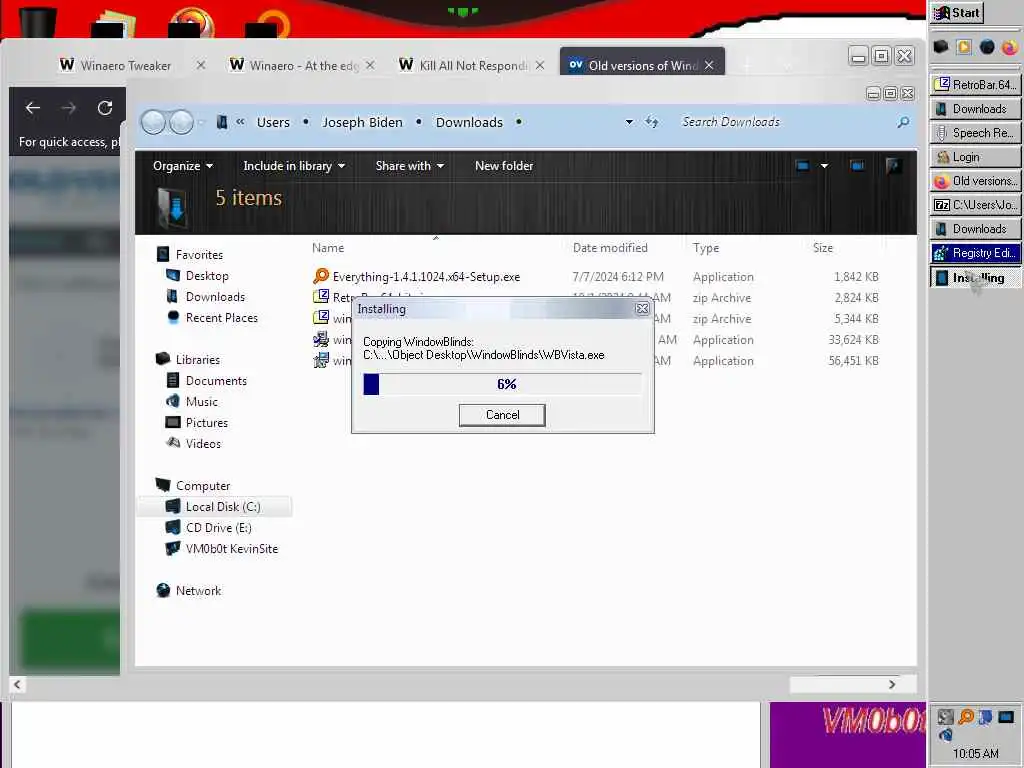Open the recent pages dropdown beside the forward button
This screenshot has height=768, width=1024.
point(202,122)
